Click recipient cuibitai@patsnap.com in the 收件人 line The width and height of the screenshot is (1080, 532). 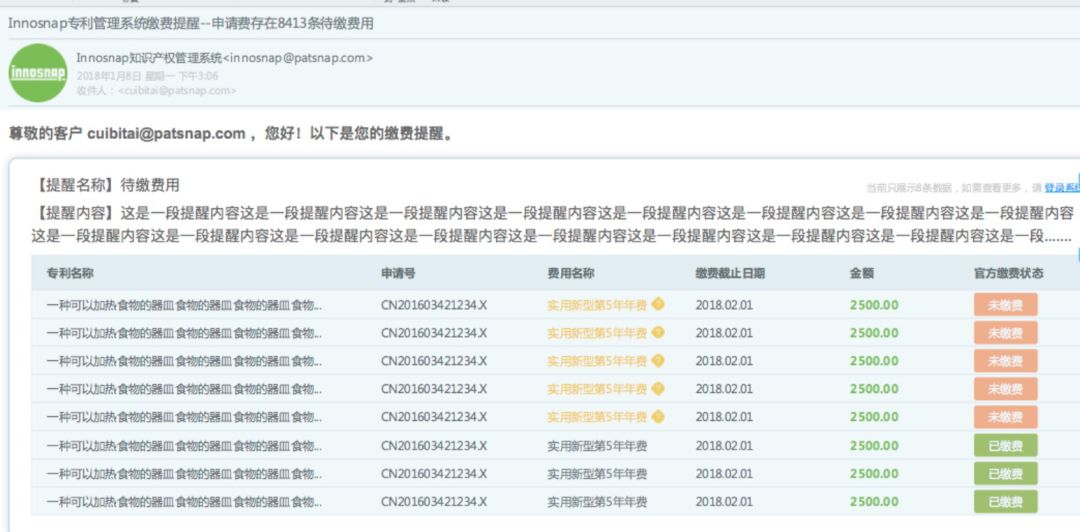177,90
